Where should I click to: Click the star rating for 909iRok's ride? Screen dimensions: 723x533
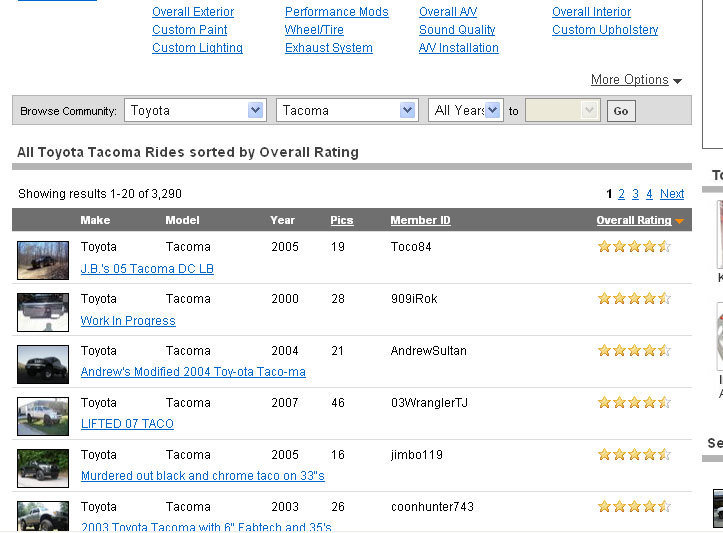click(634, 299)
